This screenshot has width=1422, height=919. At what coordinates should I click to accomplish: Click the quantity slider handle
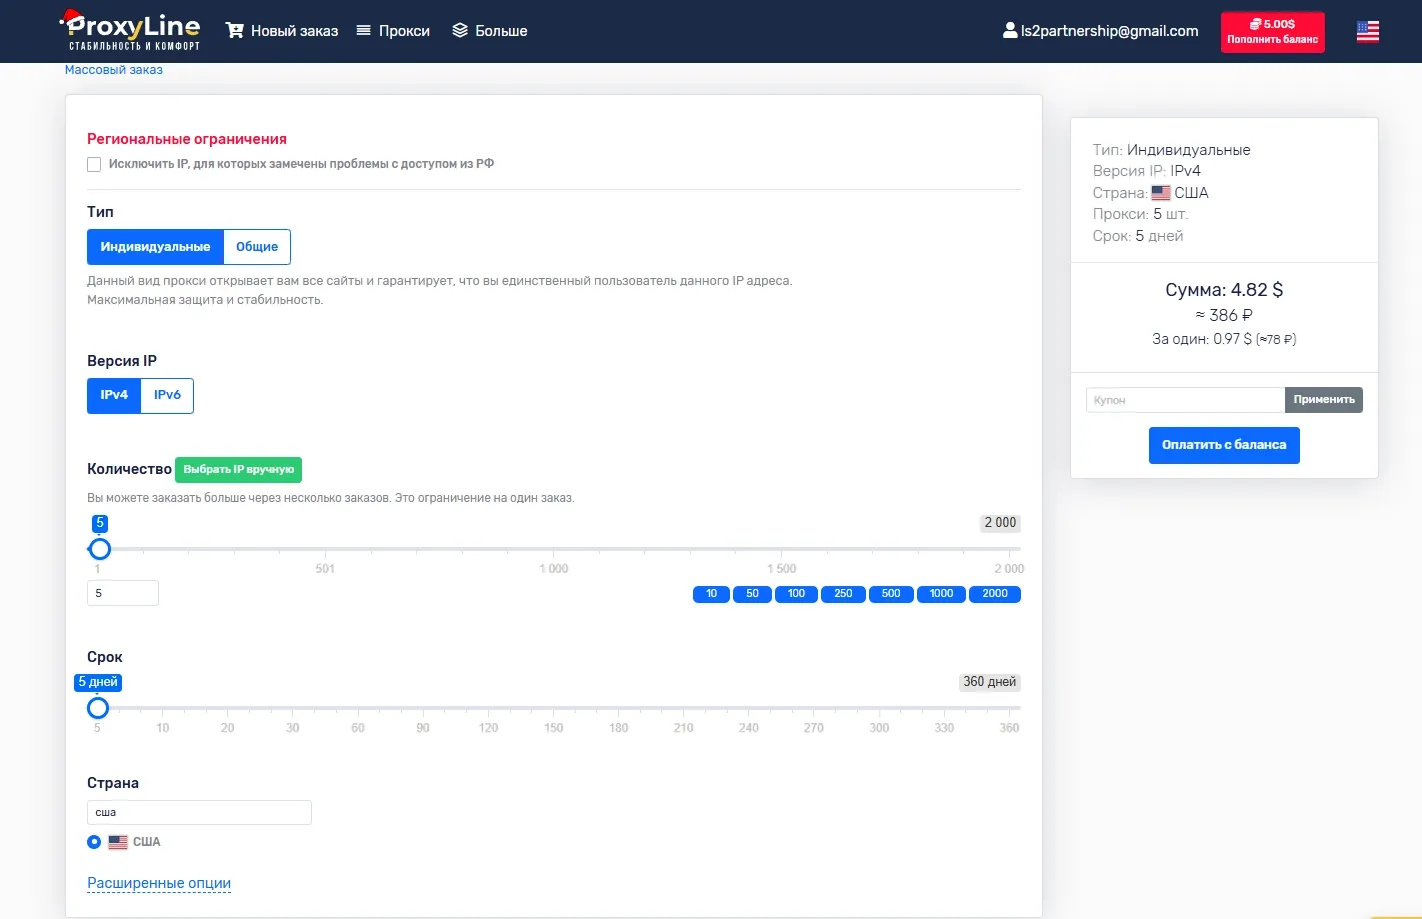coord(100,549)
